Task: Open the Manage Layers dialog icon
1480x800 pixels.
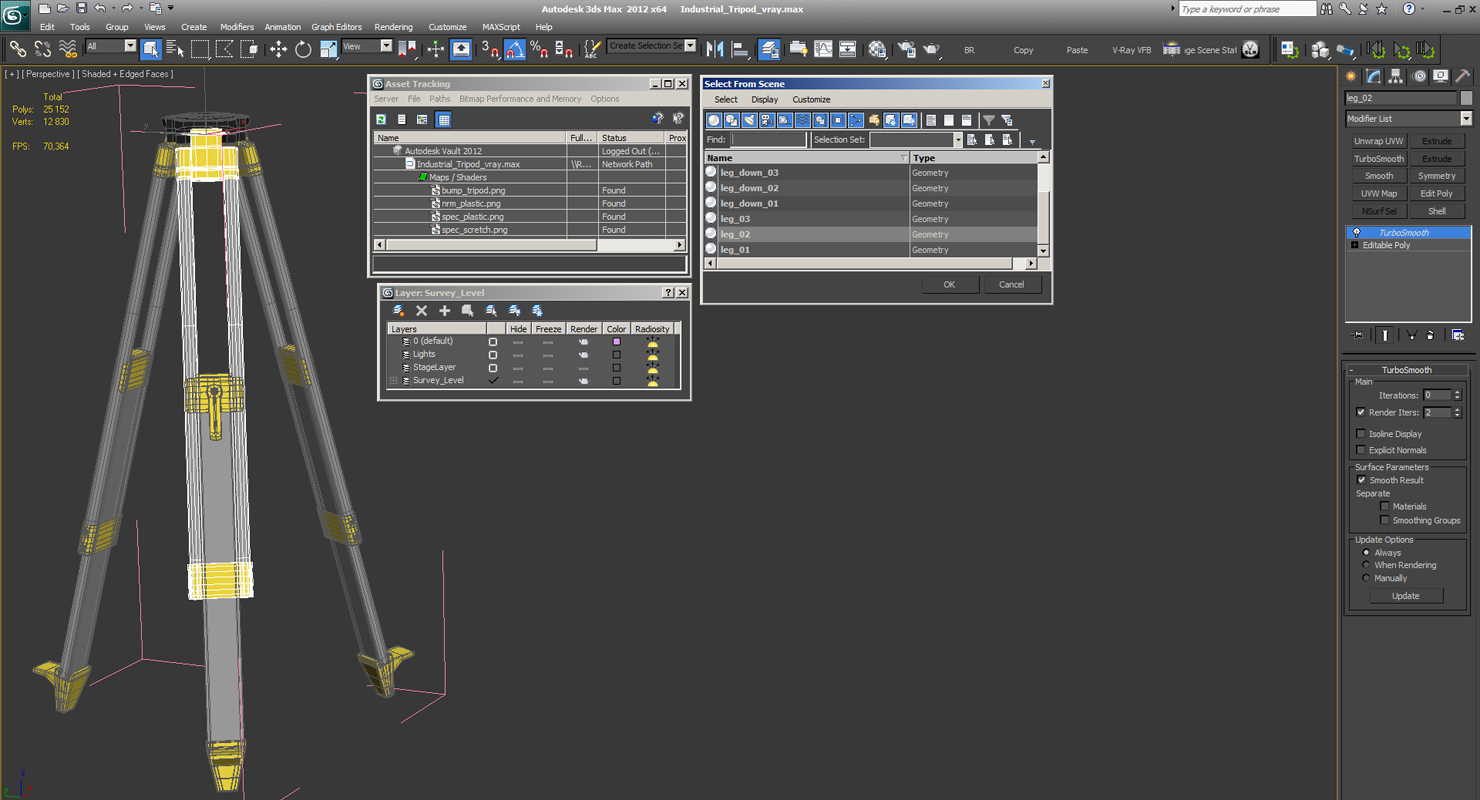Action: click(x=769, y=48)
